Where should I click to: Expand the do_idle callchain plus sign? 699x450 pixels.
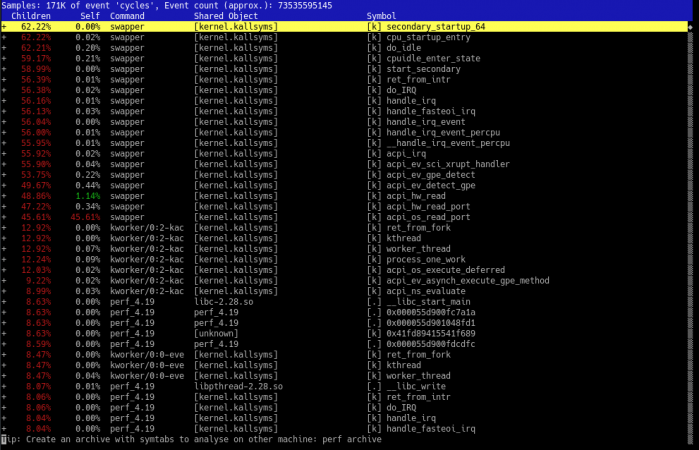4,48
